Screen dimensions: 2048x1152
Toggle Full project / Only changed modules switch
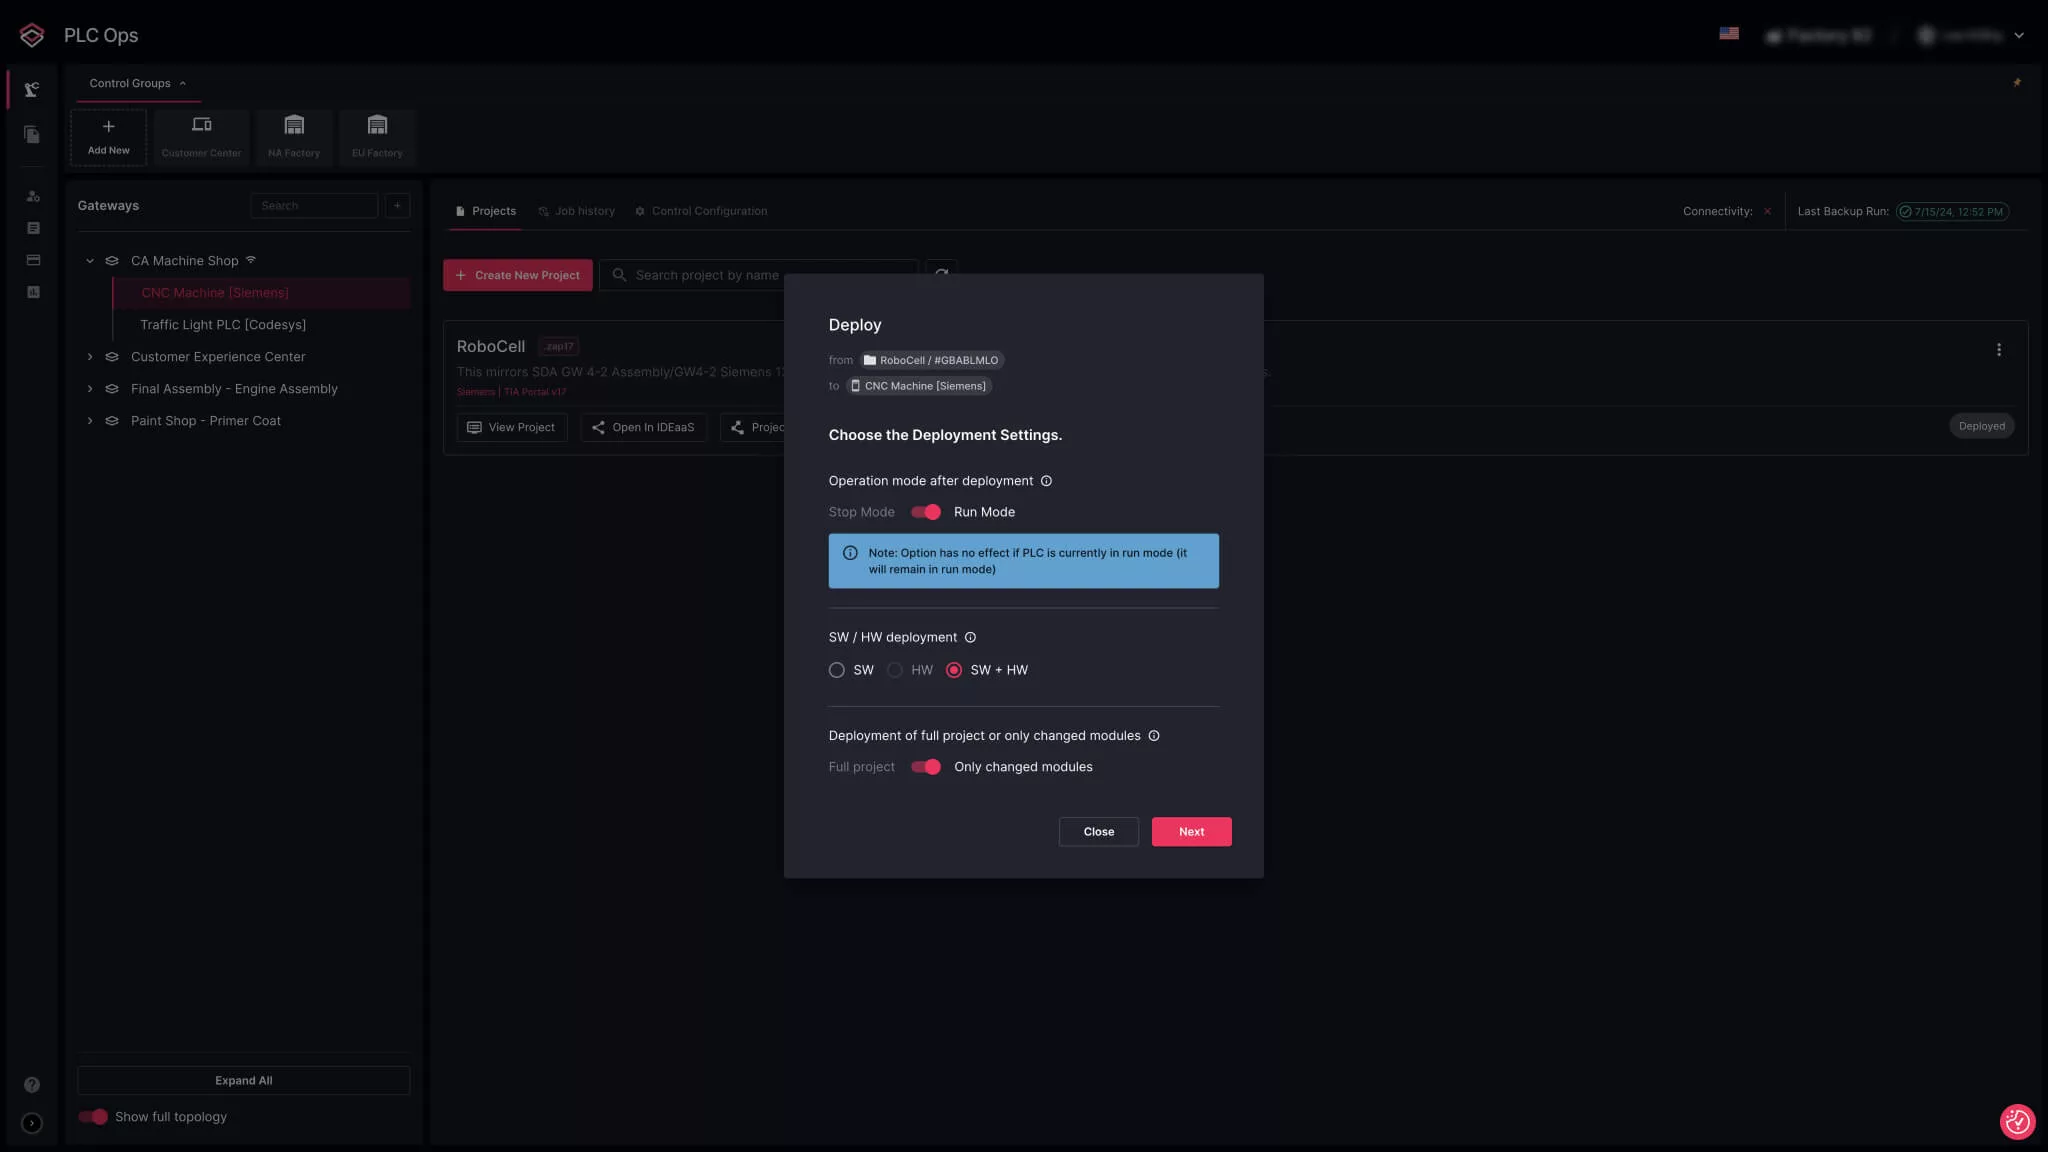926,767
